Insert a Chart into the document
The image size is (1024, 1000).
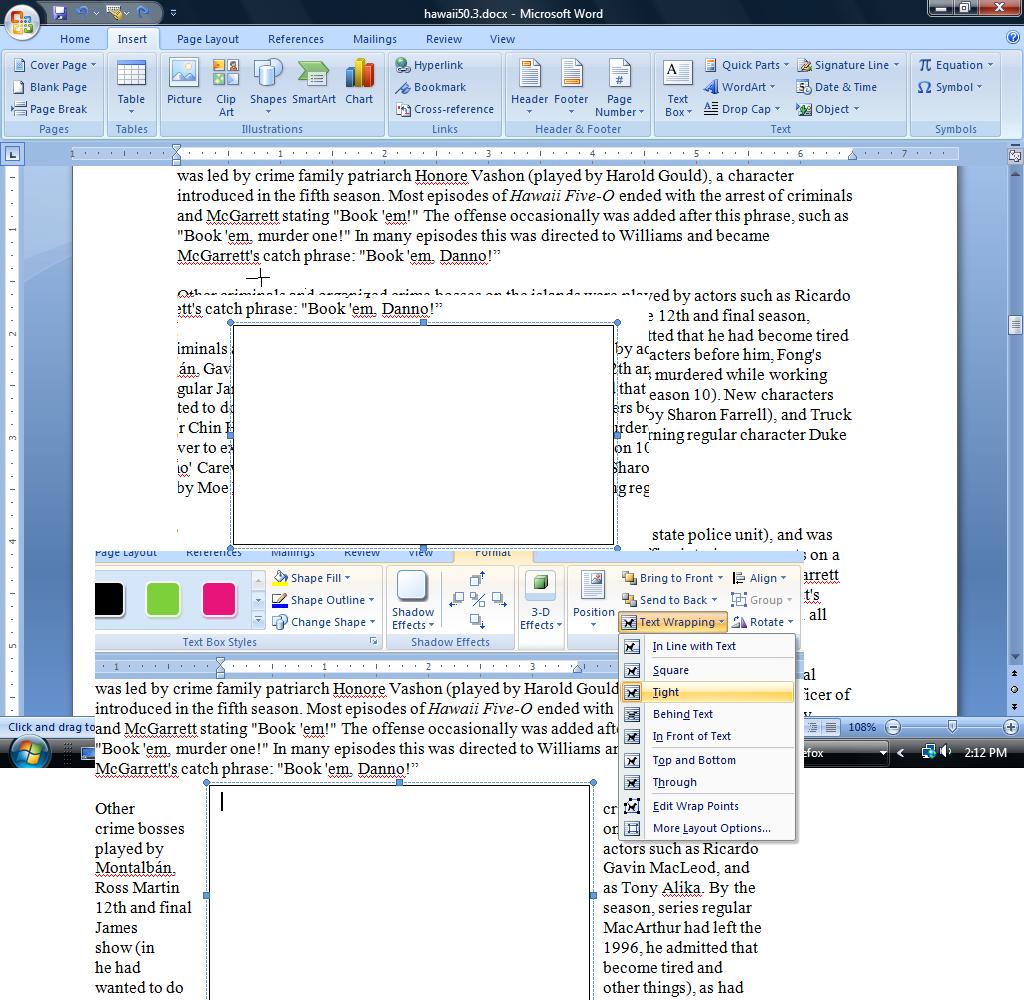(x=359, y=81)
